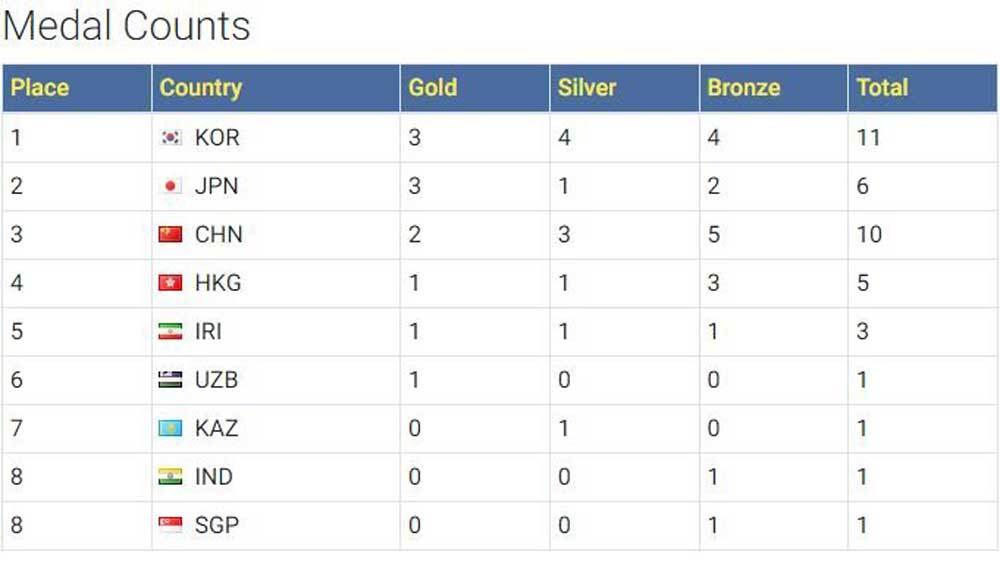Click the Kazakhstan flag icon

click(171, 429)
